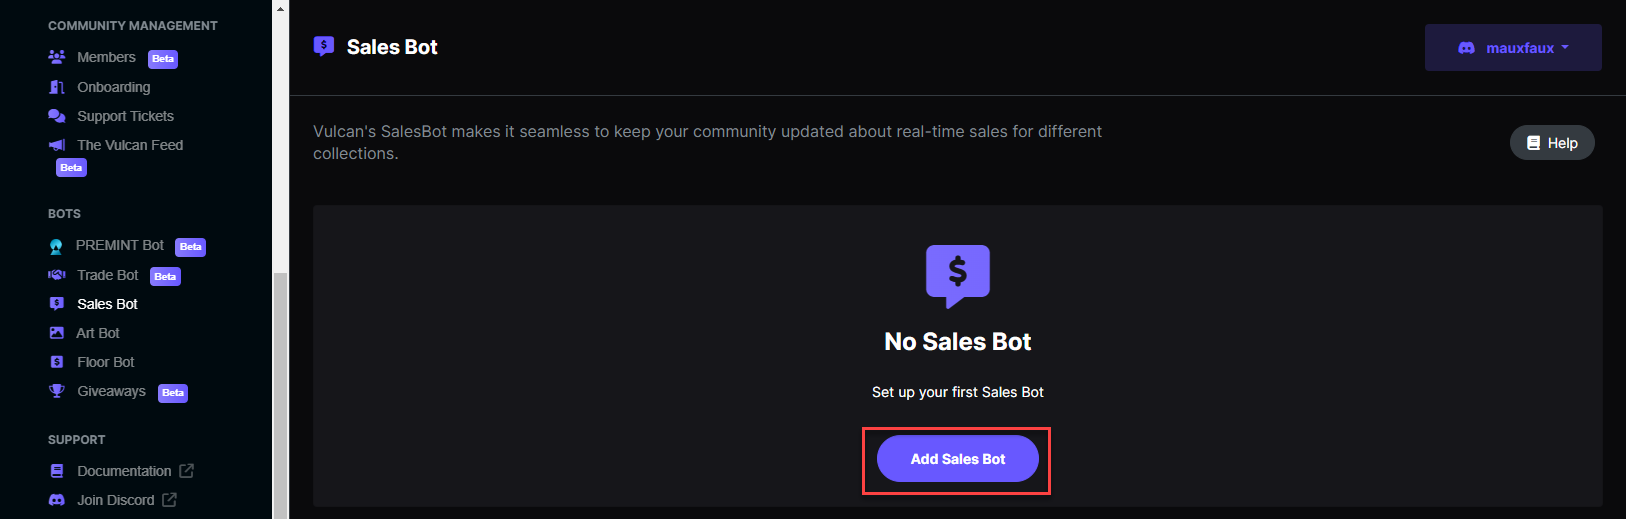Click the external-link icon next to Documentation
1626x519 pixels.
coord(186,470)
